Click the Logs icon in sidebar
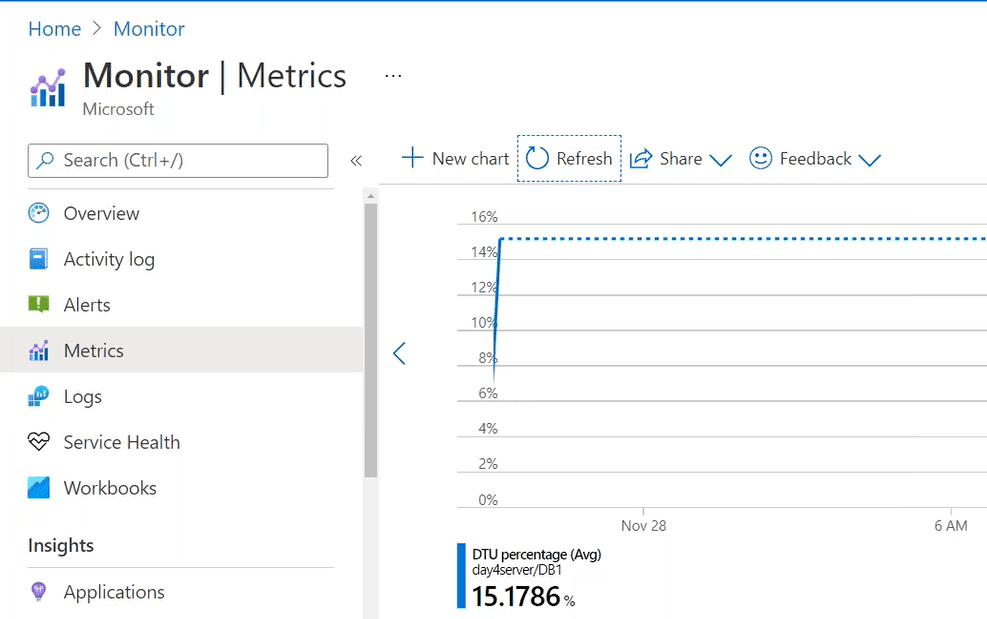Viewport: 987px width, 619px height. pos(39,397)
